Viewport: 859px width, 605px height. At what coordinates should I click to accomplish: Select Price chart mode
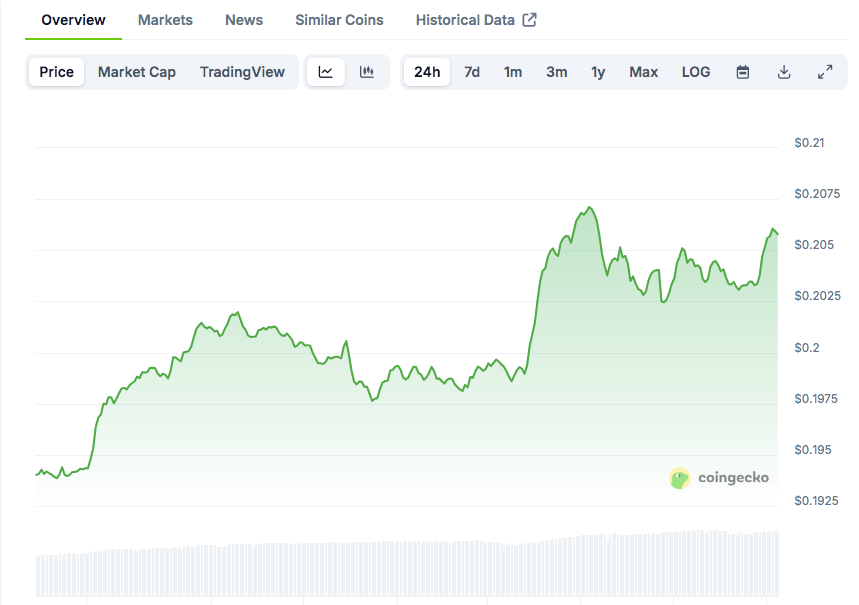pos(57,72)
